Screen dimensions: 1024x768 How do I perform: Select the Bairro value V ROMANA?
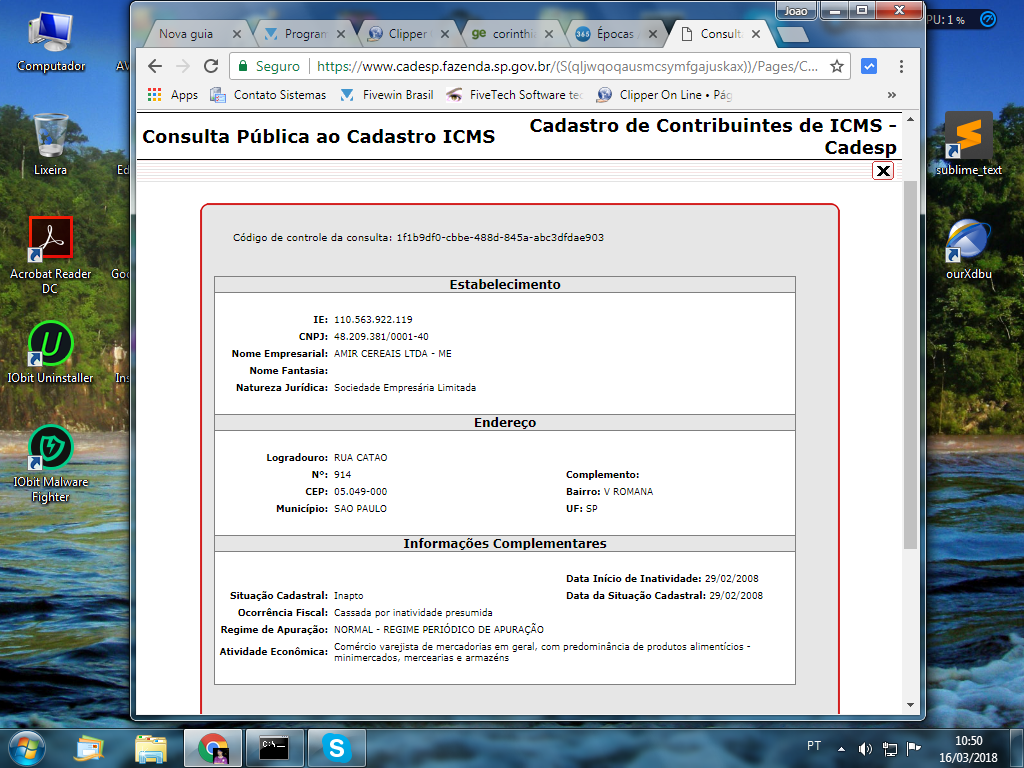point(628,491)
